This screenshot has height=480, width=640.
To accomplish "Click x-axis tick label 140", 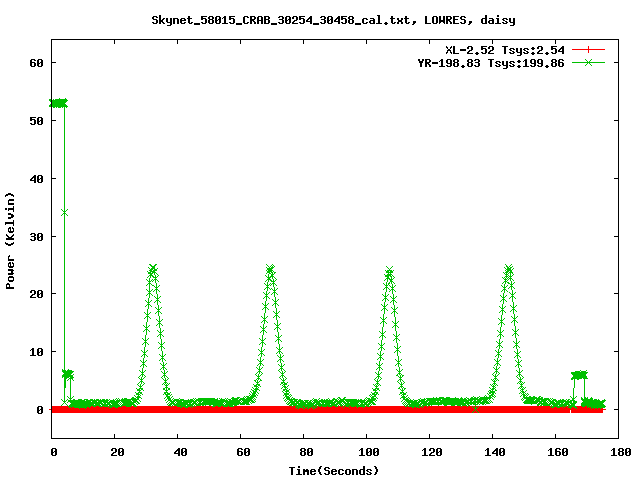I will 495,452.
